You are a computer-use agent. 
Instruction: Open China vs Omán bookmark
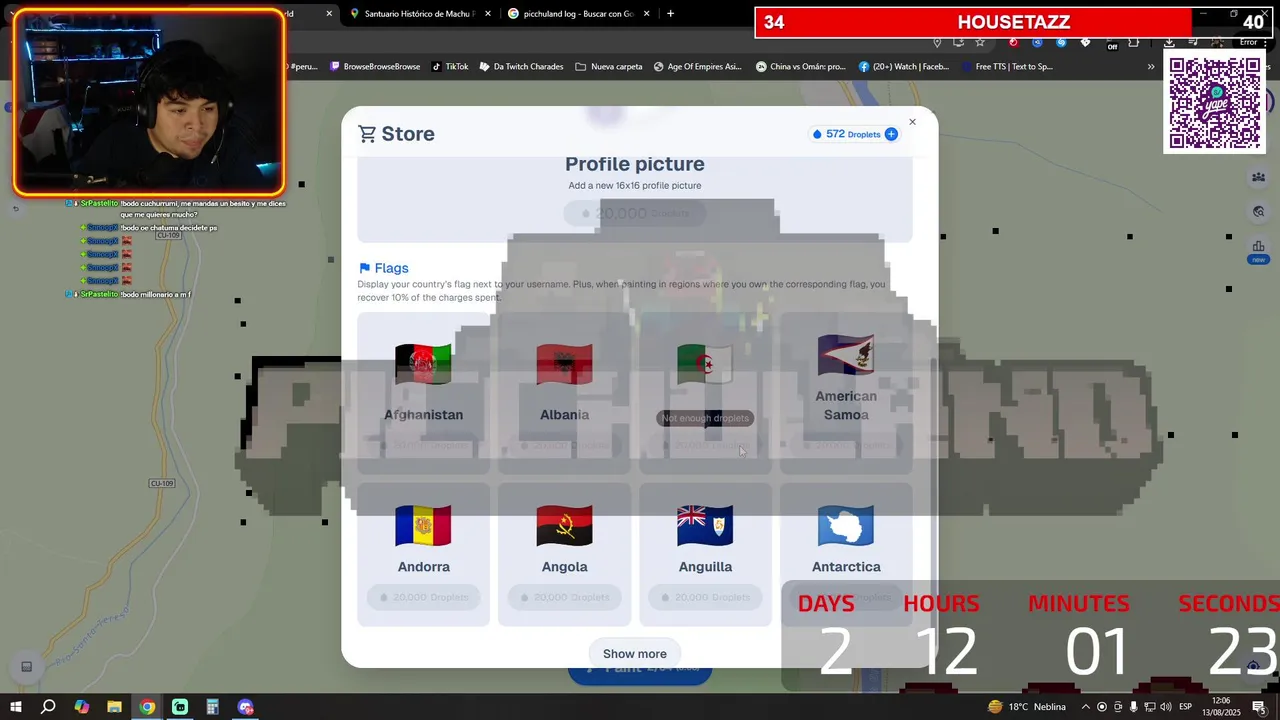800,67
